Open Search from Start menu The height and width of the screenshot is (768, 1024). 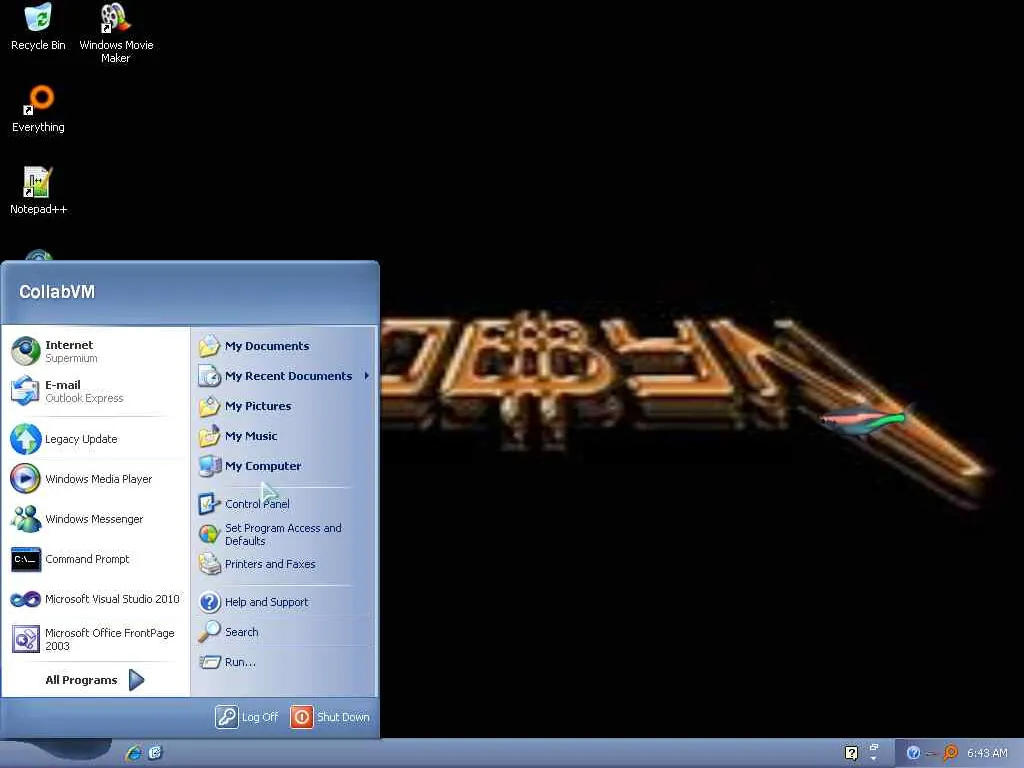285,632
